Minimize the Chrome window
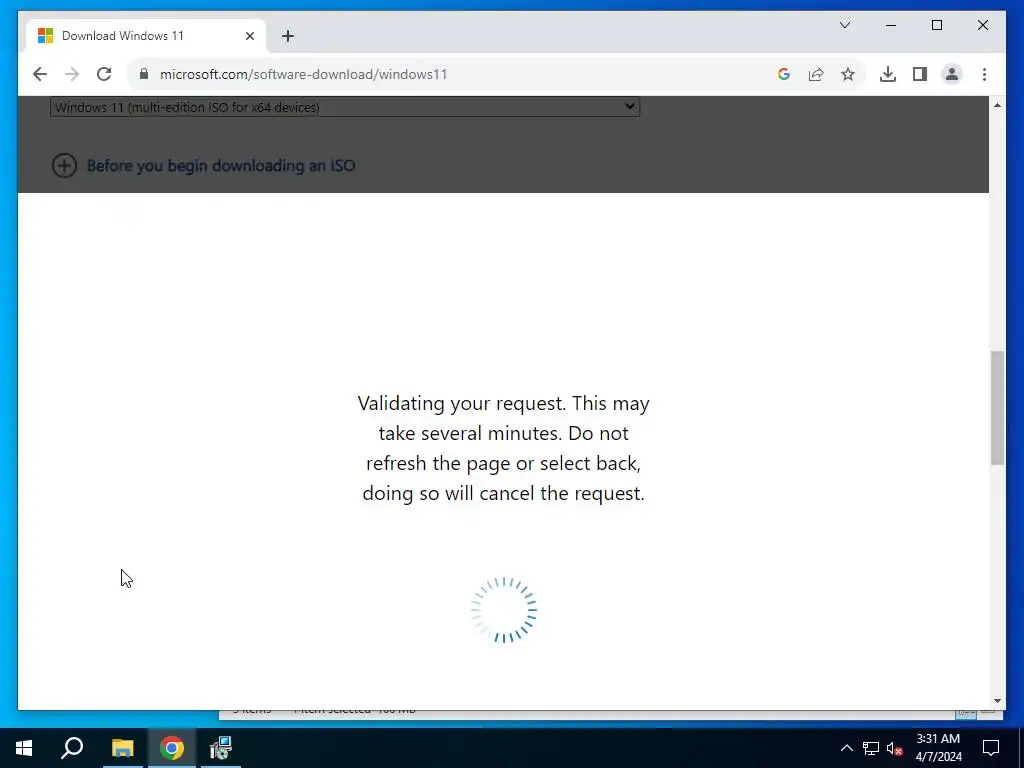 891,25
